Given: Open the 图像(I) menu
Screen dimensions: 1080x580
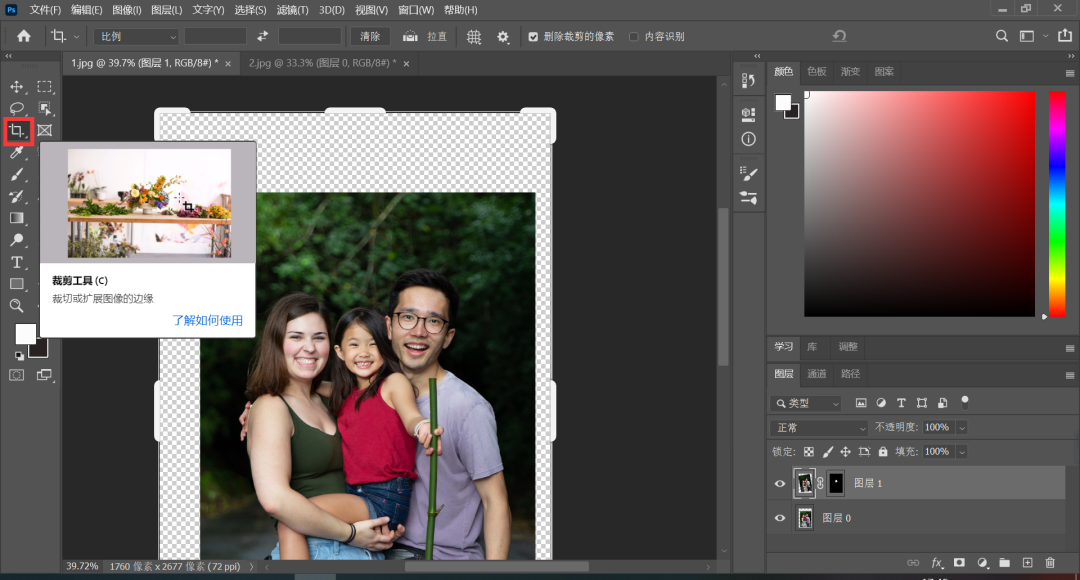Looking at the screenshot, I should (126, 10).
